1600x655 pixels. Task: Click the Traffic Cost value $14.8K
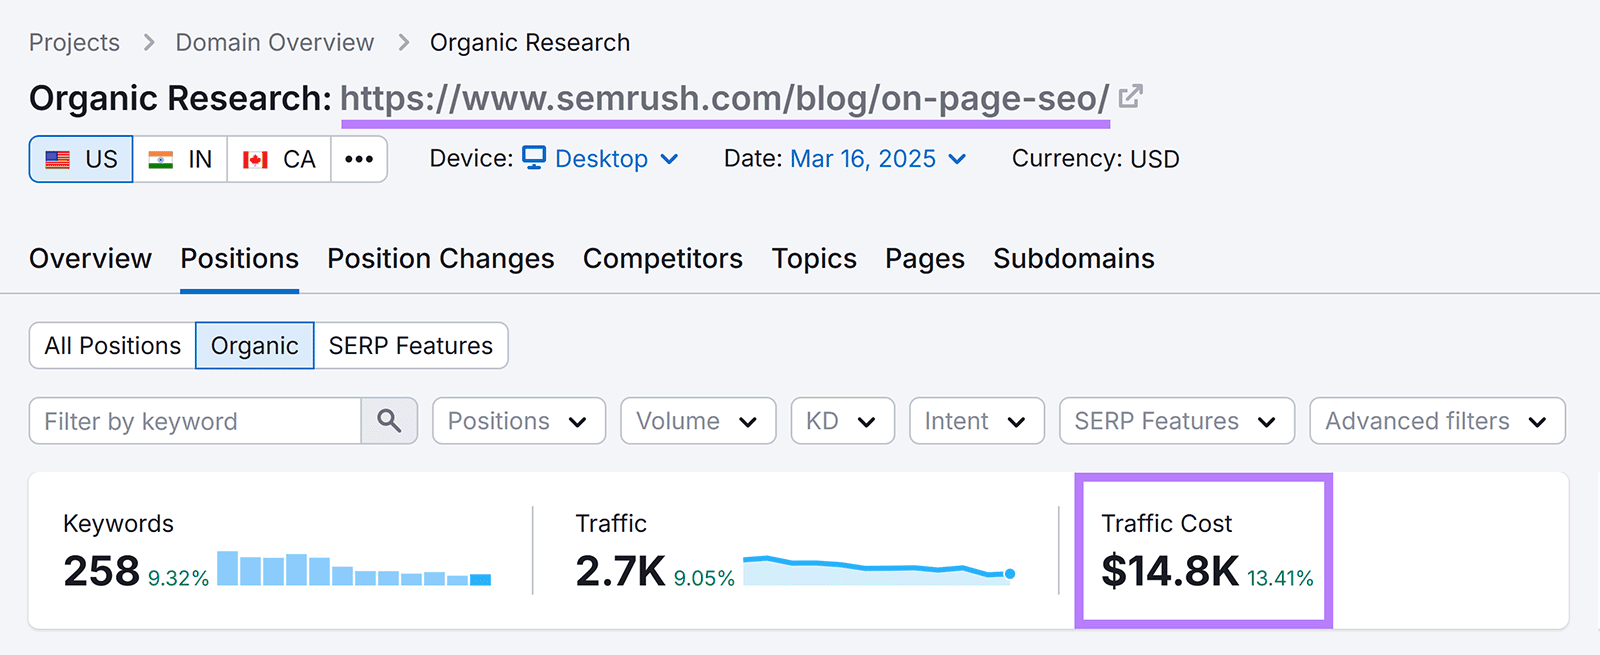pos(1170,571)
